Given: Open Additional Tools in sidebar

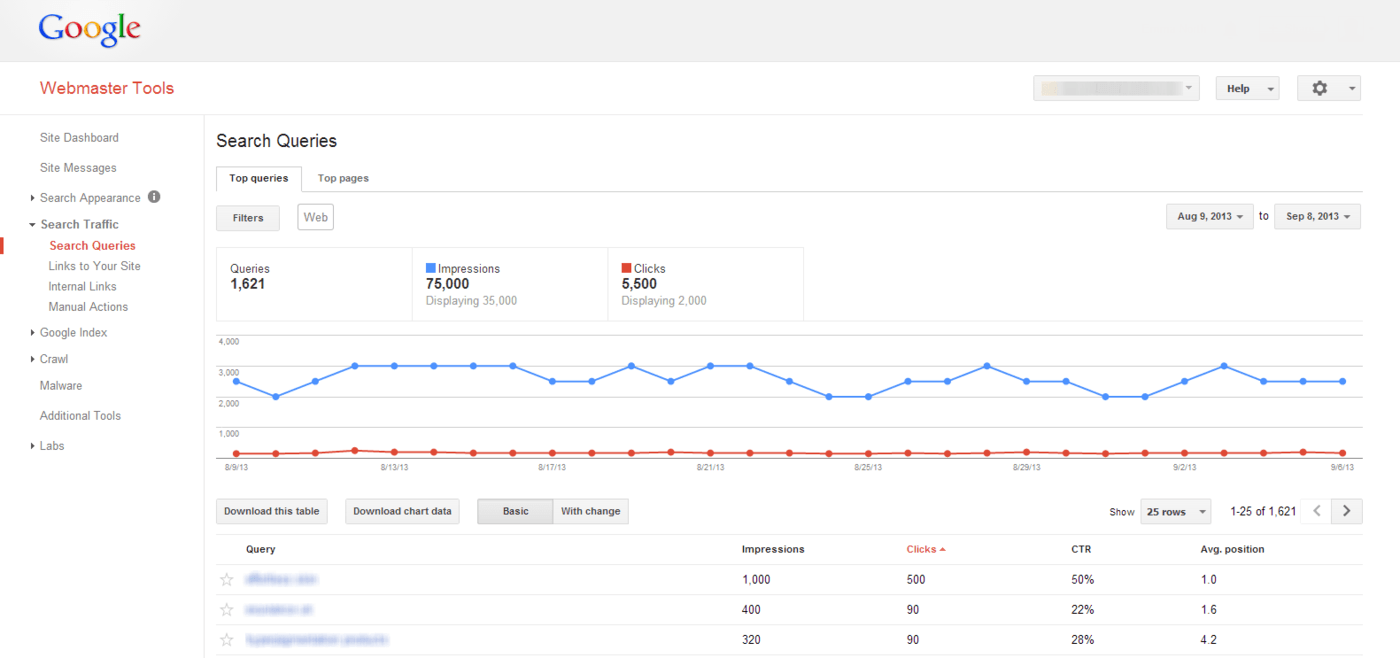Looking at the screenshot, I should click(80, 416).
